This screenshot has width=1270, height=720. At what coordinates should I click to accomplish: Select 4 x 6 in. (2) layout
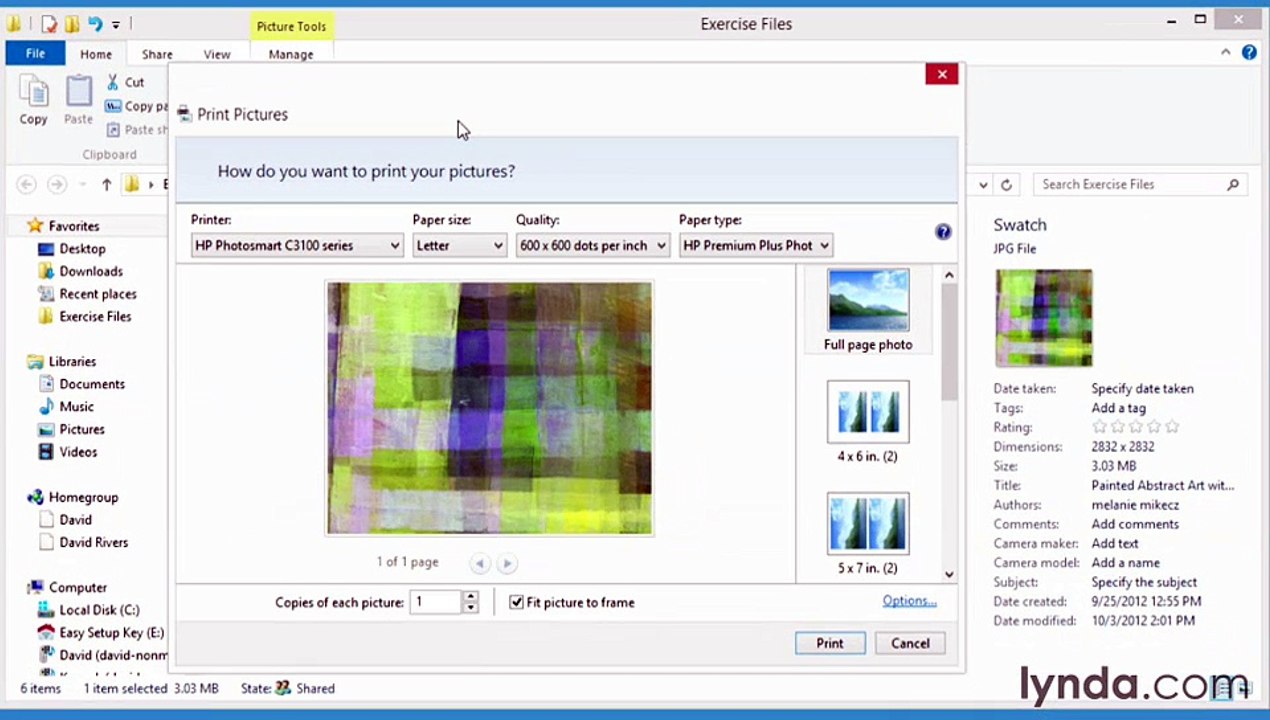(868, 422)
